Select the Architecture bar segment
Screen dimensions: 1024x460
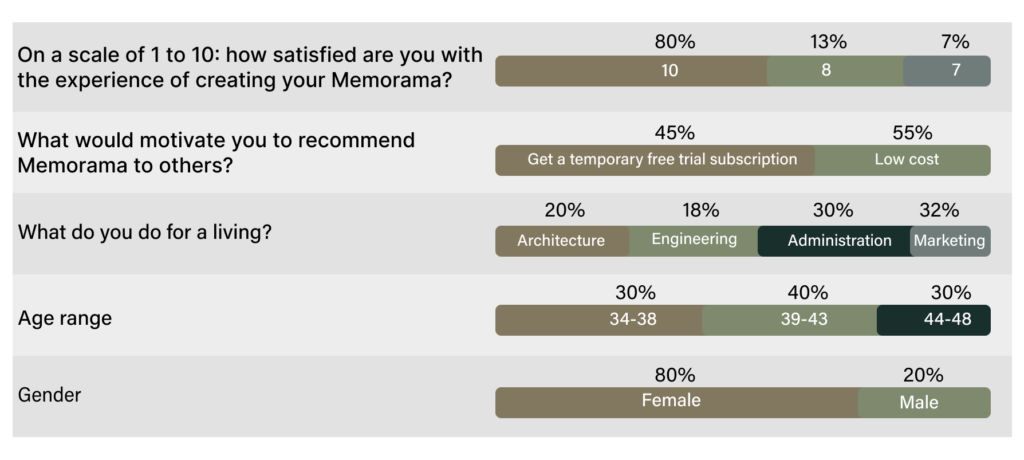[x=562, y=241]
